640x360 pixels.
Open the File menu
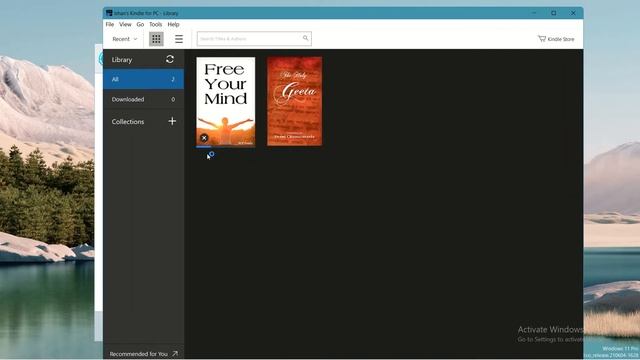[x=110, y=24]
